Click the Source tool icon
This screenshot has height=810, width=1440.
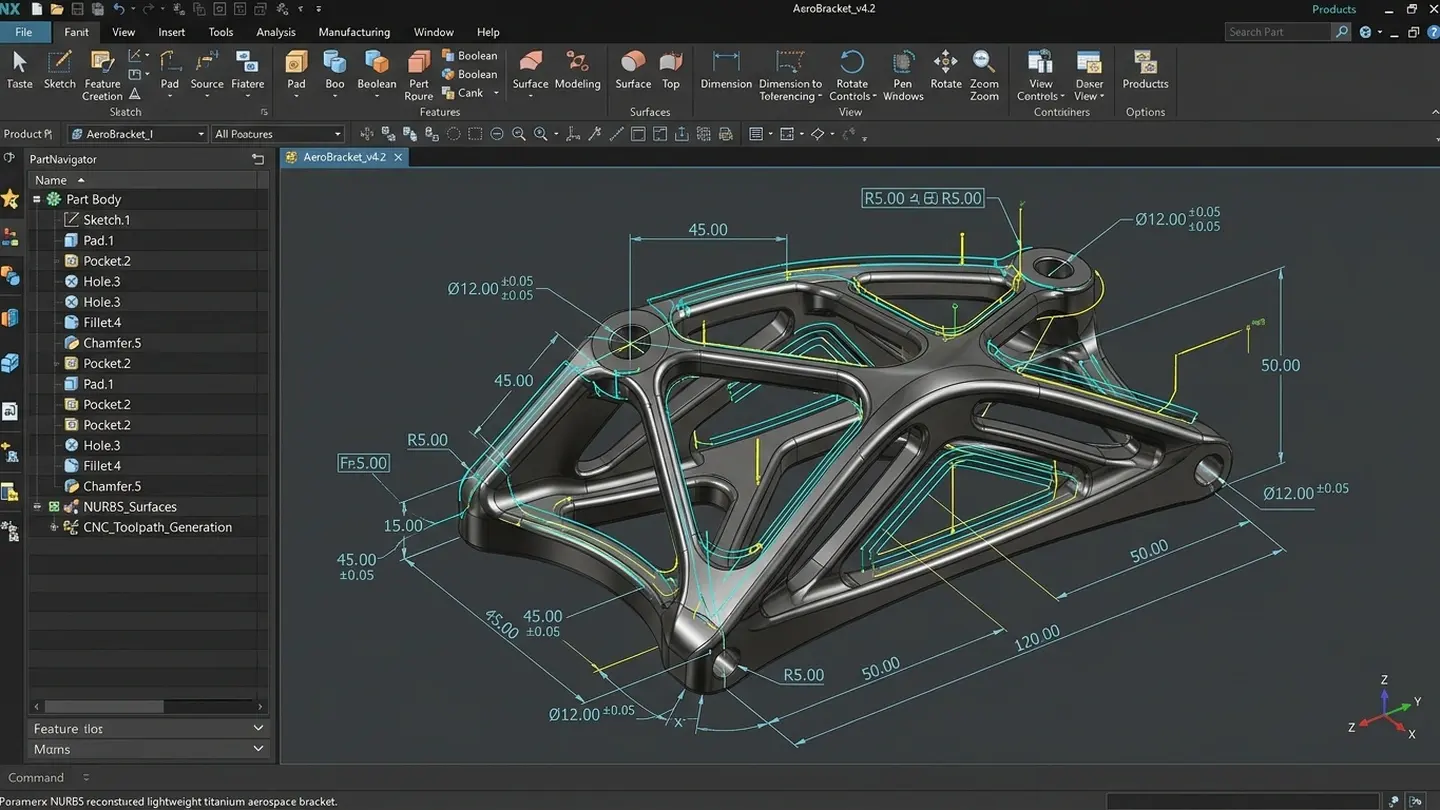pyautogui.click(x=207, y=62)
